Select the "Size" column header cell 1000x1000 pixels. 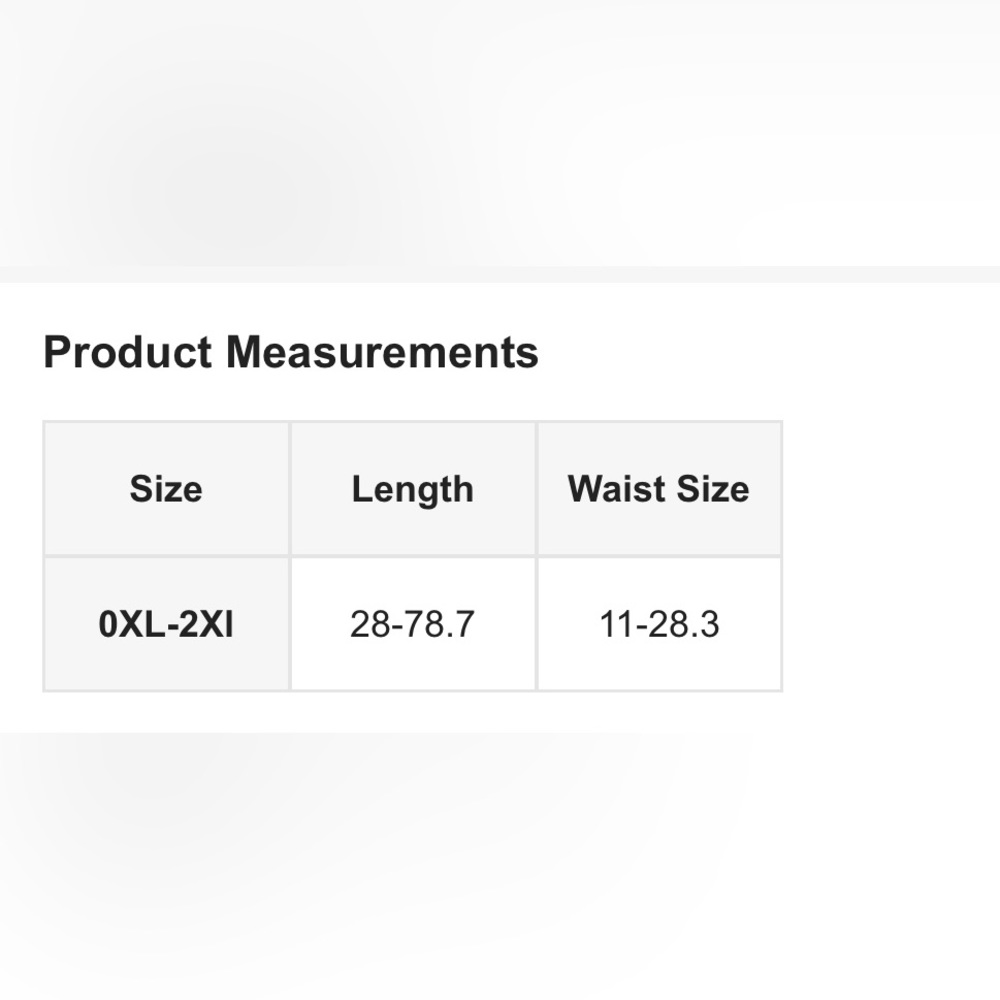pos(166,489)
